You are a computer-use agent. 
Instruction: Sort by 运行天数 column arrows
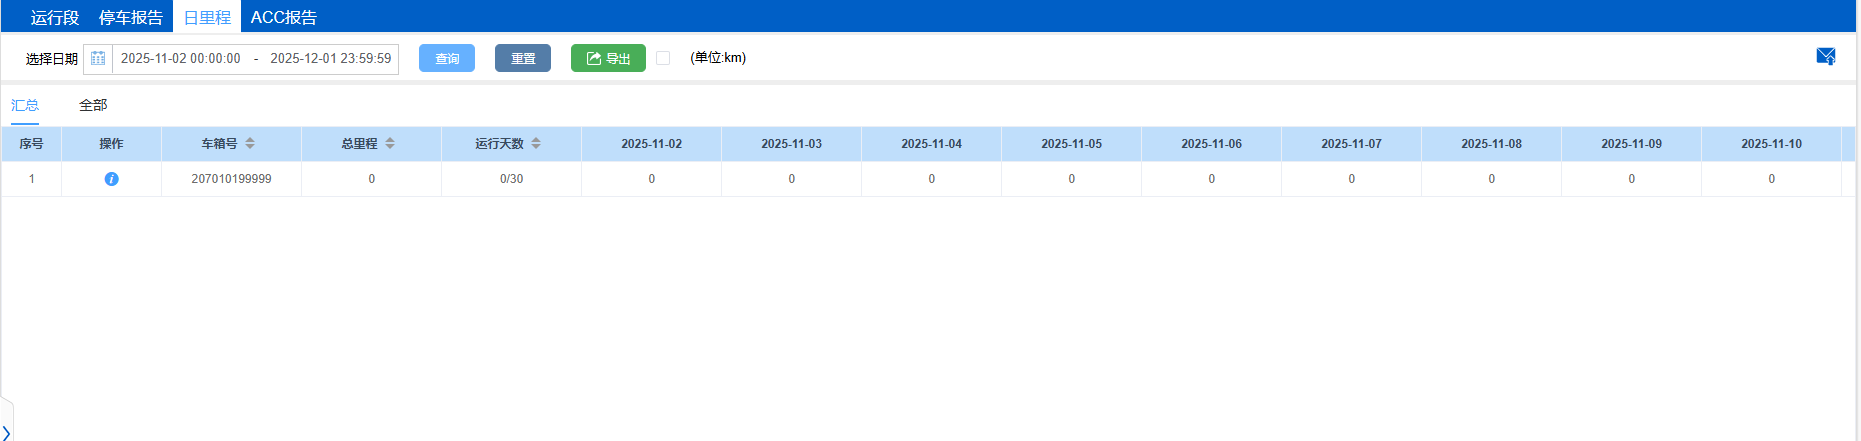tap(536, 144)
